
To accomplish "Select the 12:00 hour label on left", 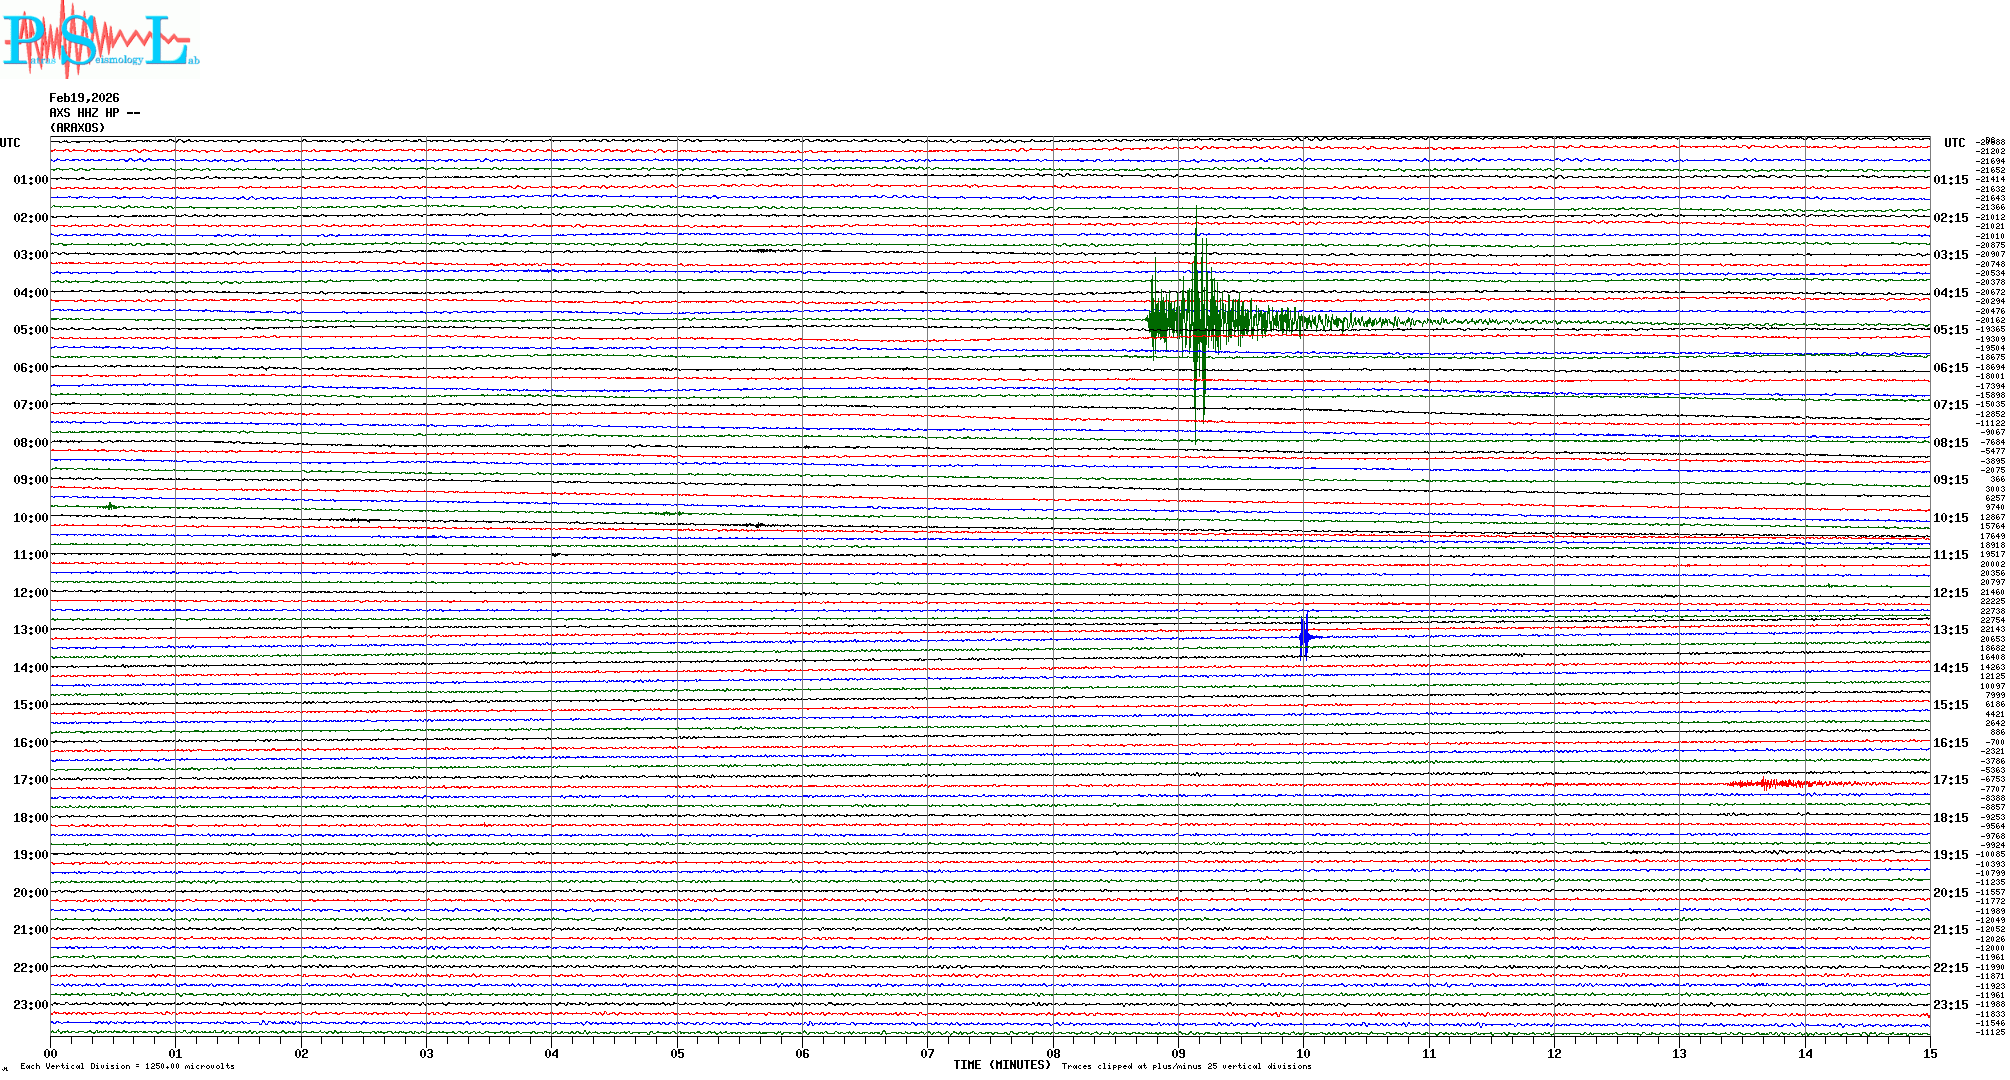I will pyautogui.click(x=30, y=593).
